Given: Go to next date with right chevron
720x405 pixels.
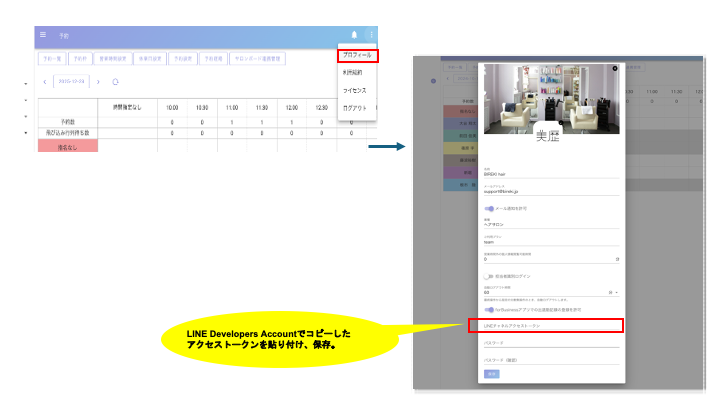Looking at the screenshot, I should pos(98,81).
